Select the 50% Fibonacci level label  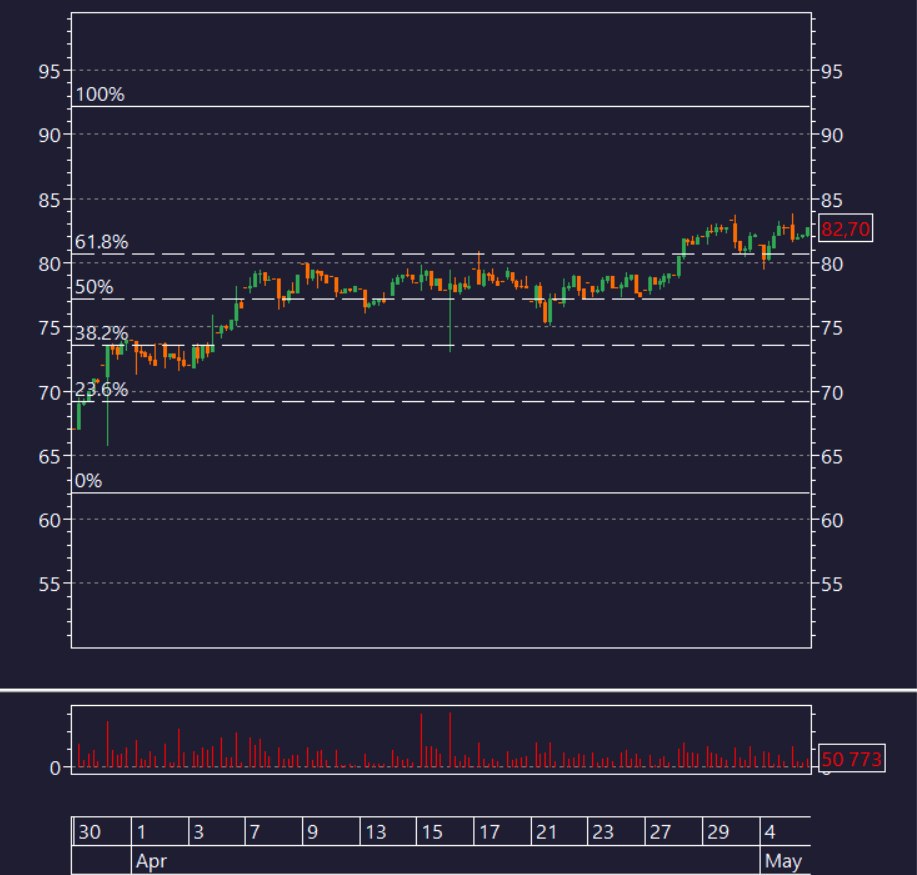pyautogui.click(x=94, y=287)
